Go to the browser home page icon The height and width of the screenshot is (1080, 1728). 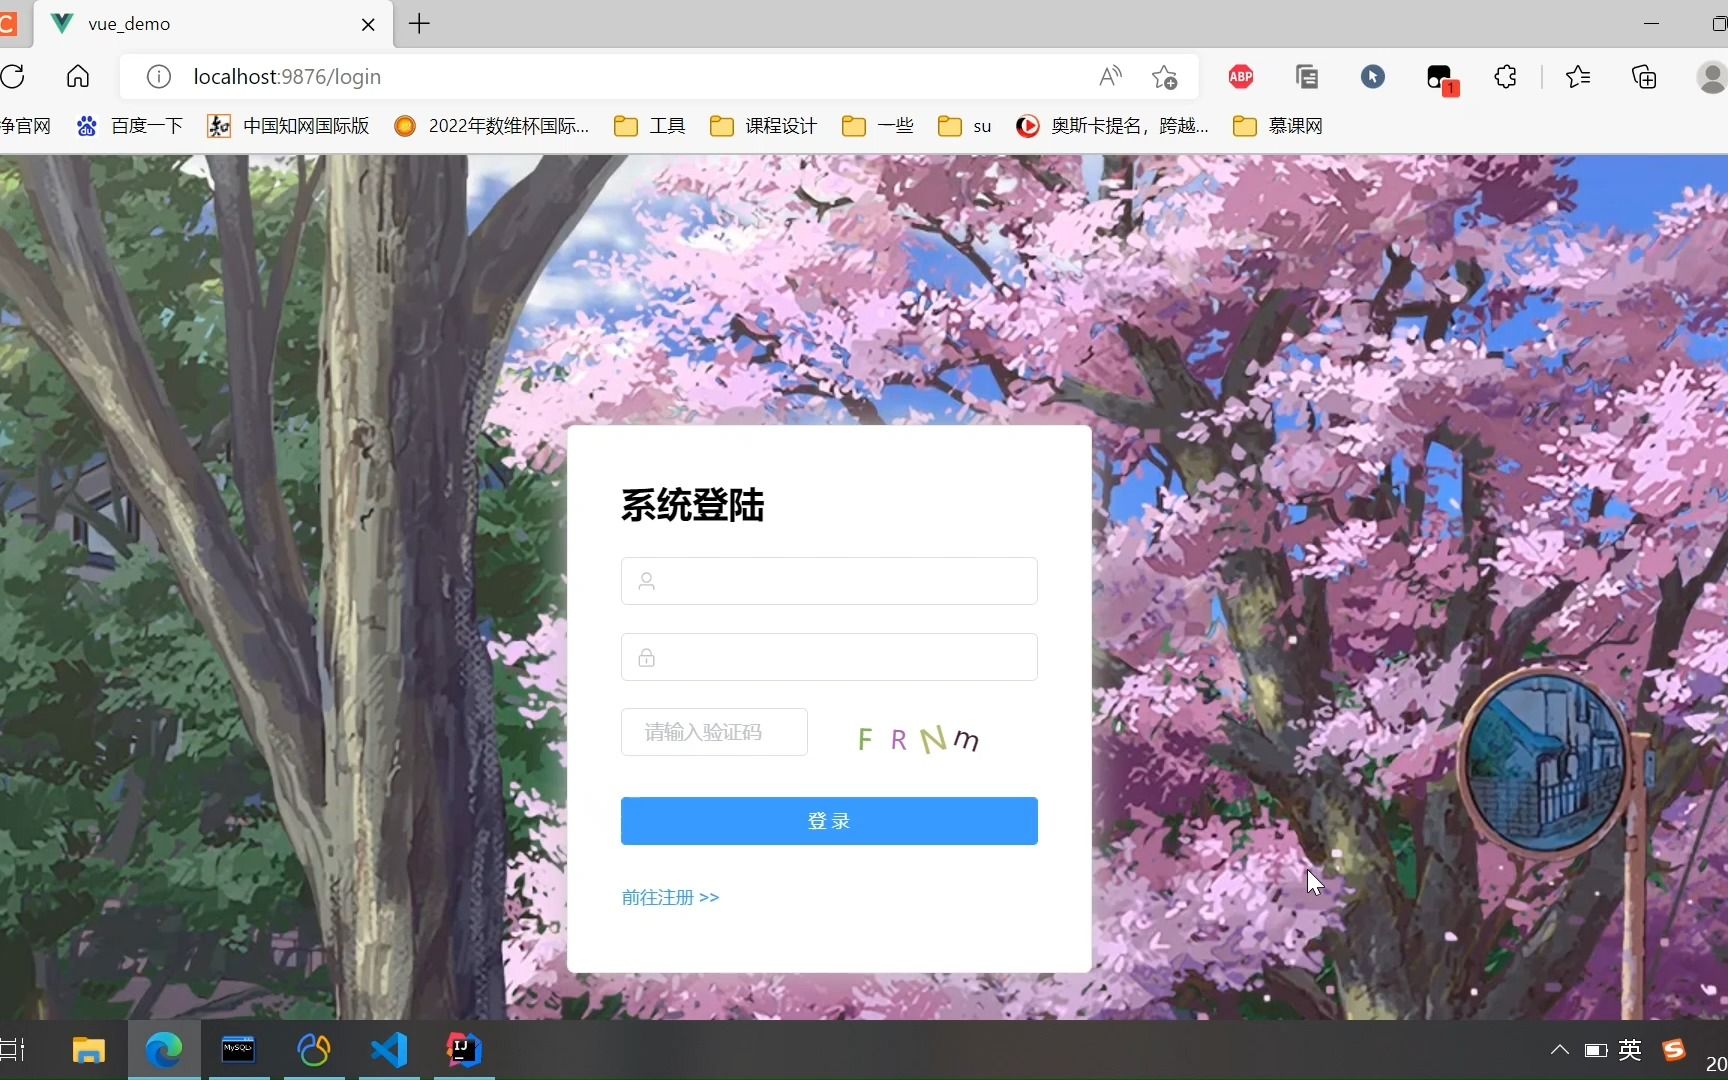coord(78,77)
